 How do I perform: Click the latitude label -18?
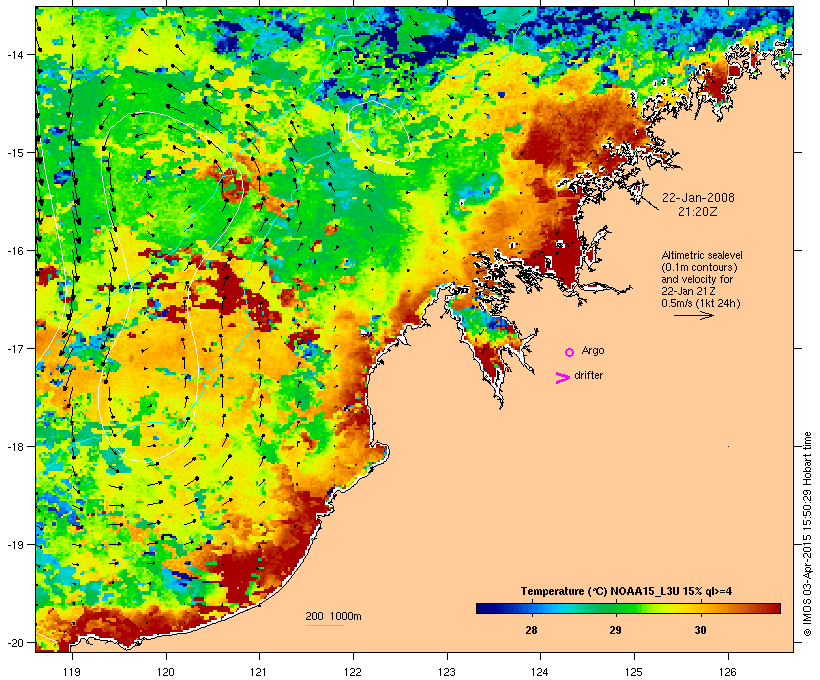tap(14, 447)
